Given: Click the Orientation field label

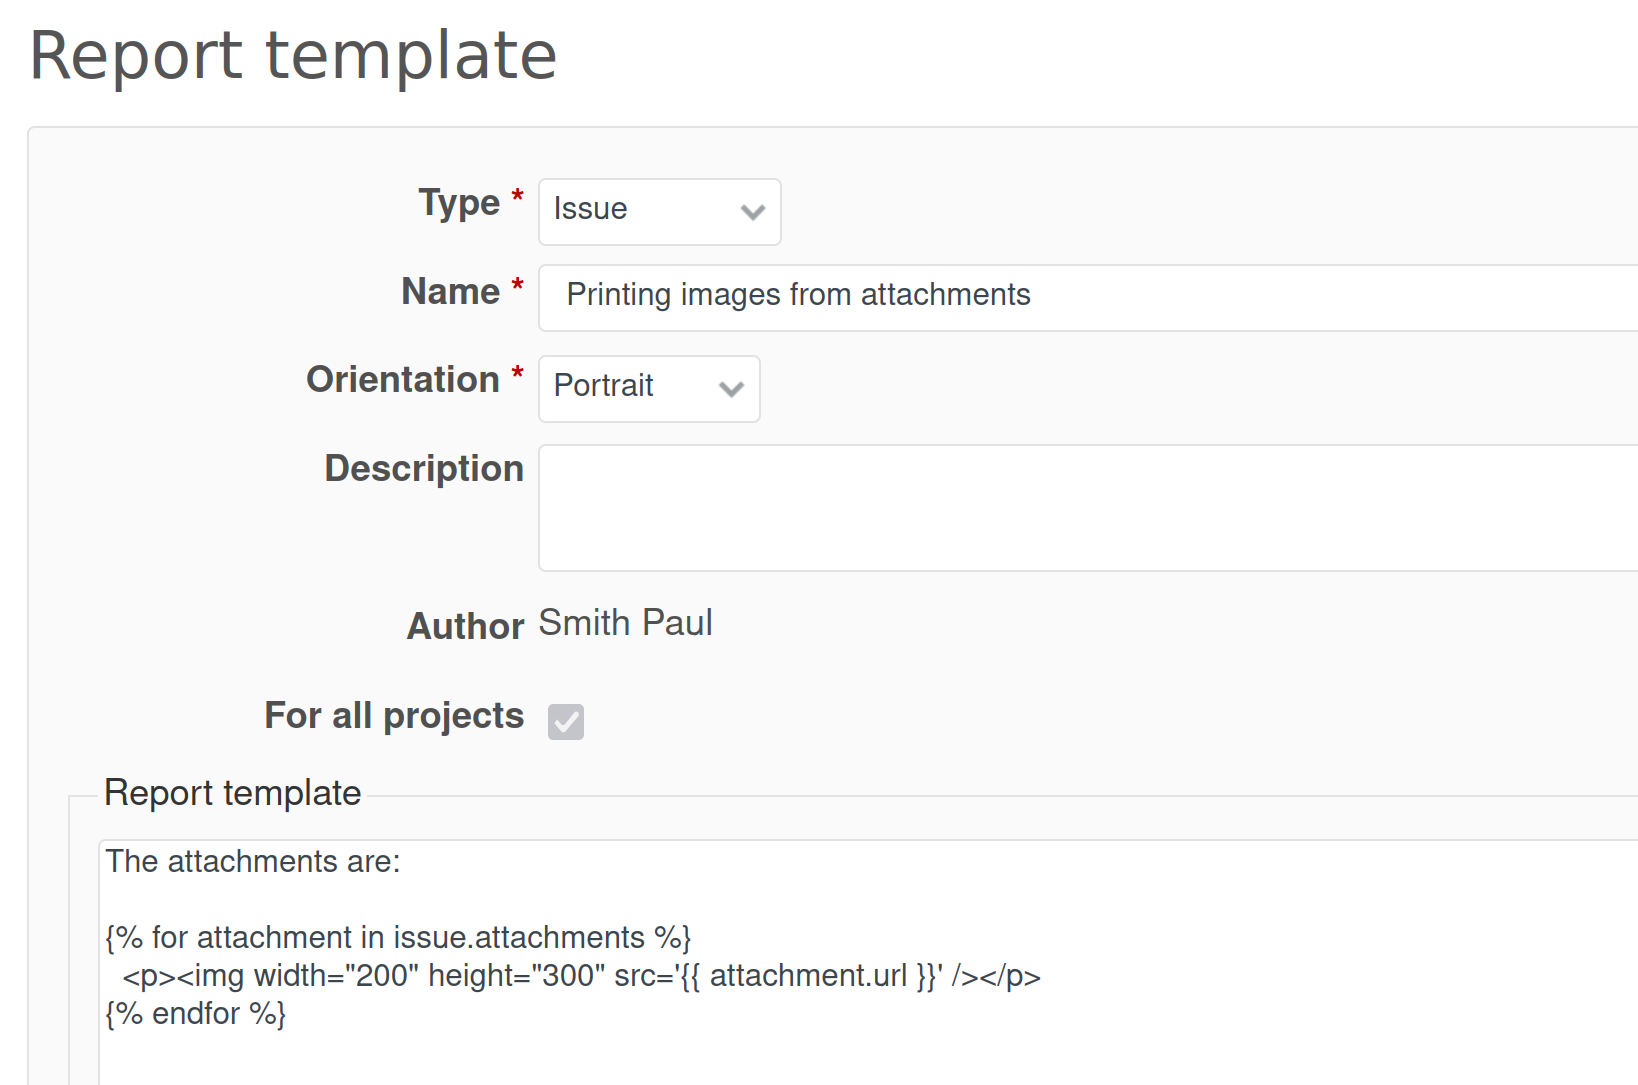Looking at the screenshot, I should pos(403,380).
